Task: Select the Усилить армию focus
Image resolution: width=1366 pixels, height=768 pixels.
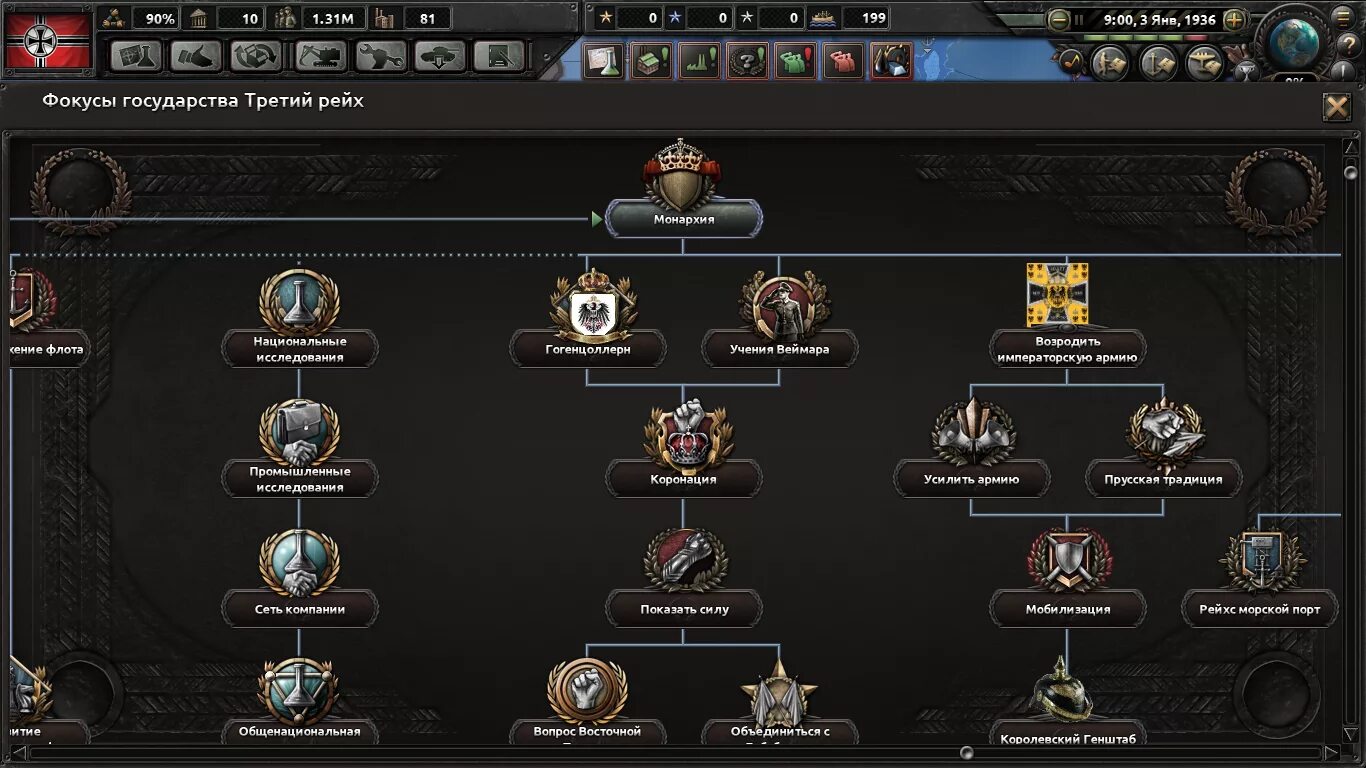Action: click(972, 479)
